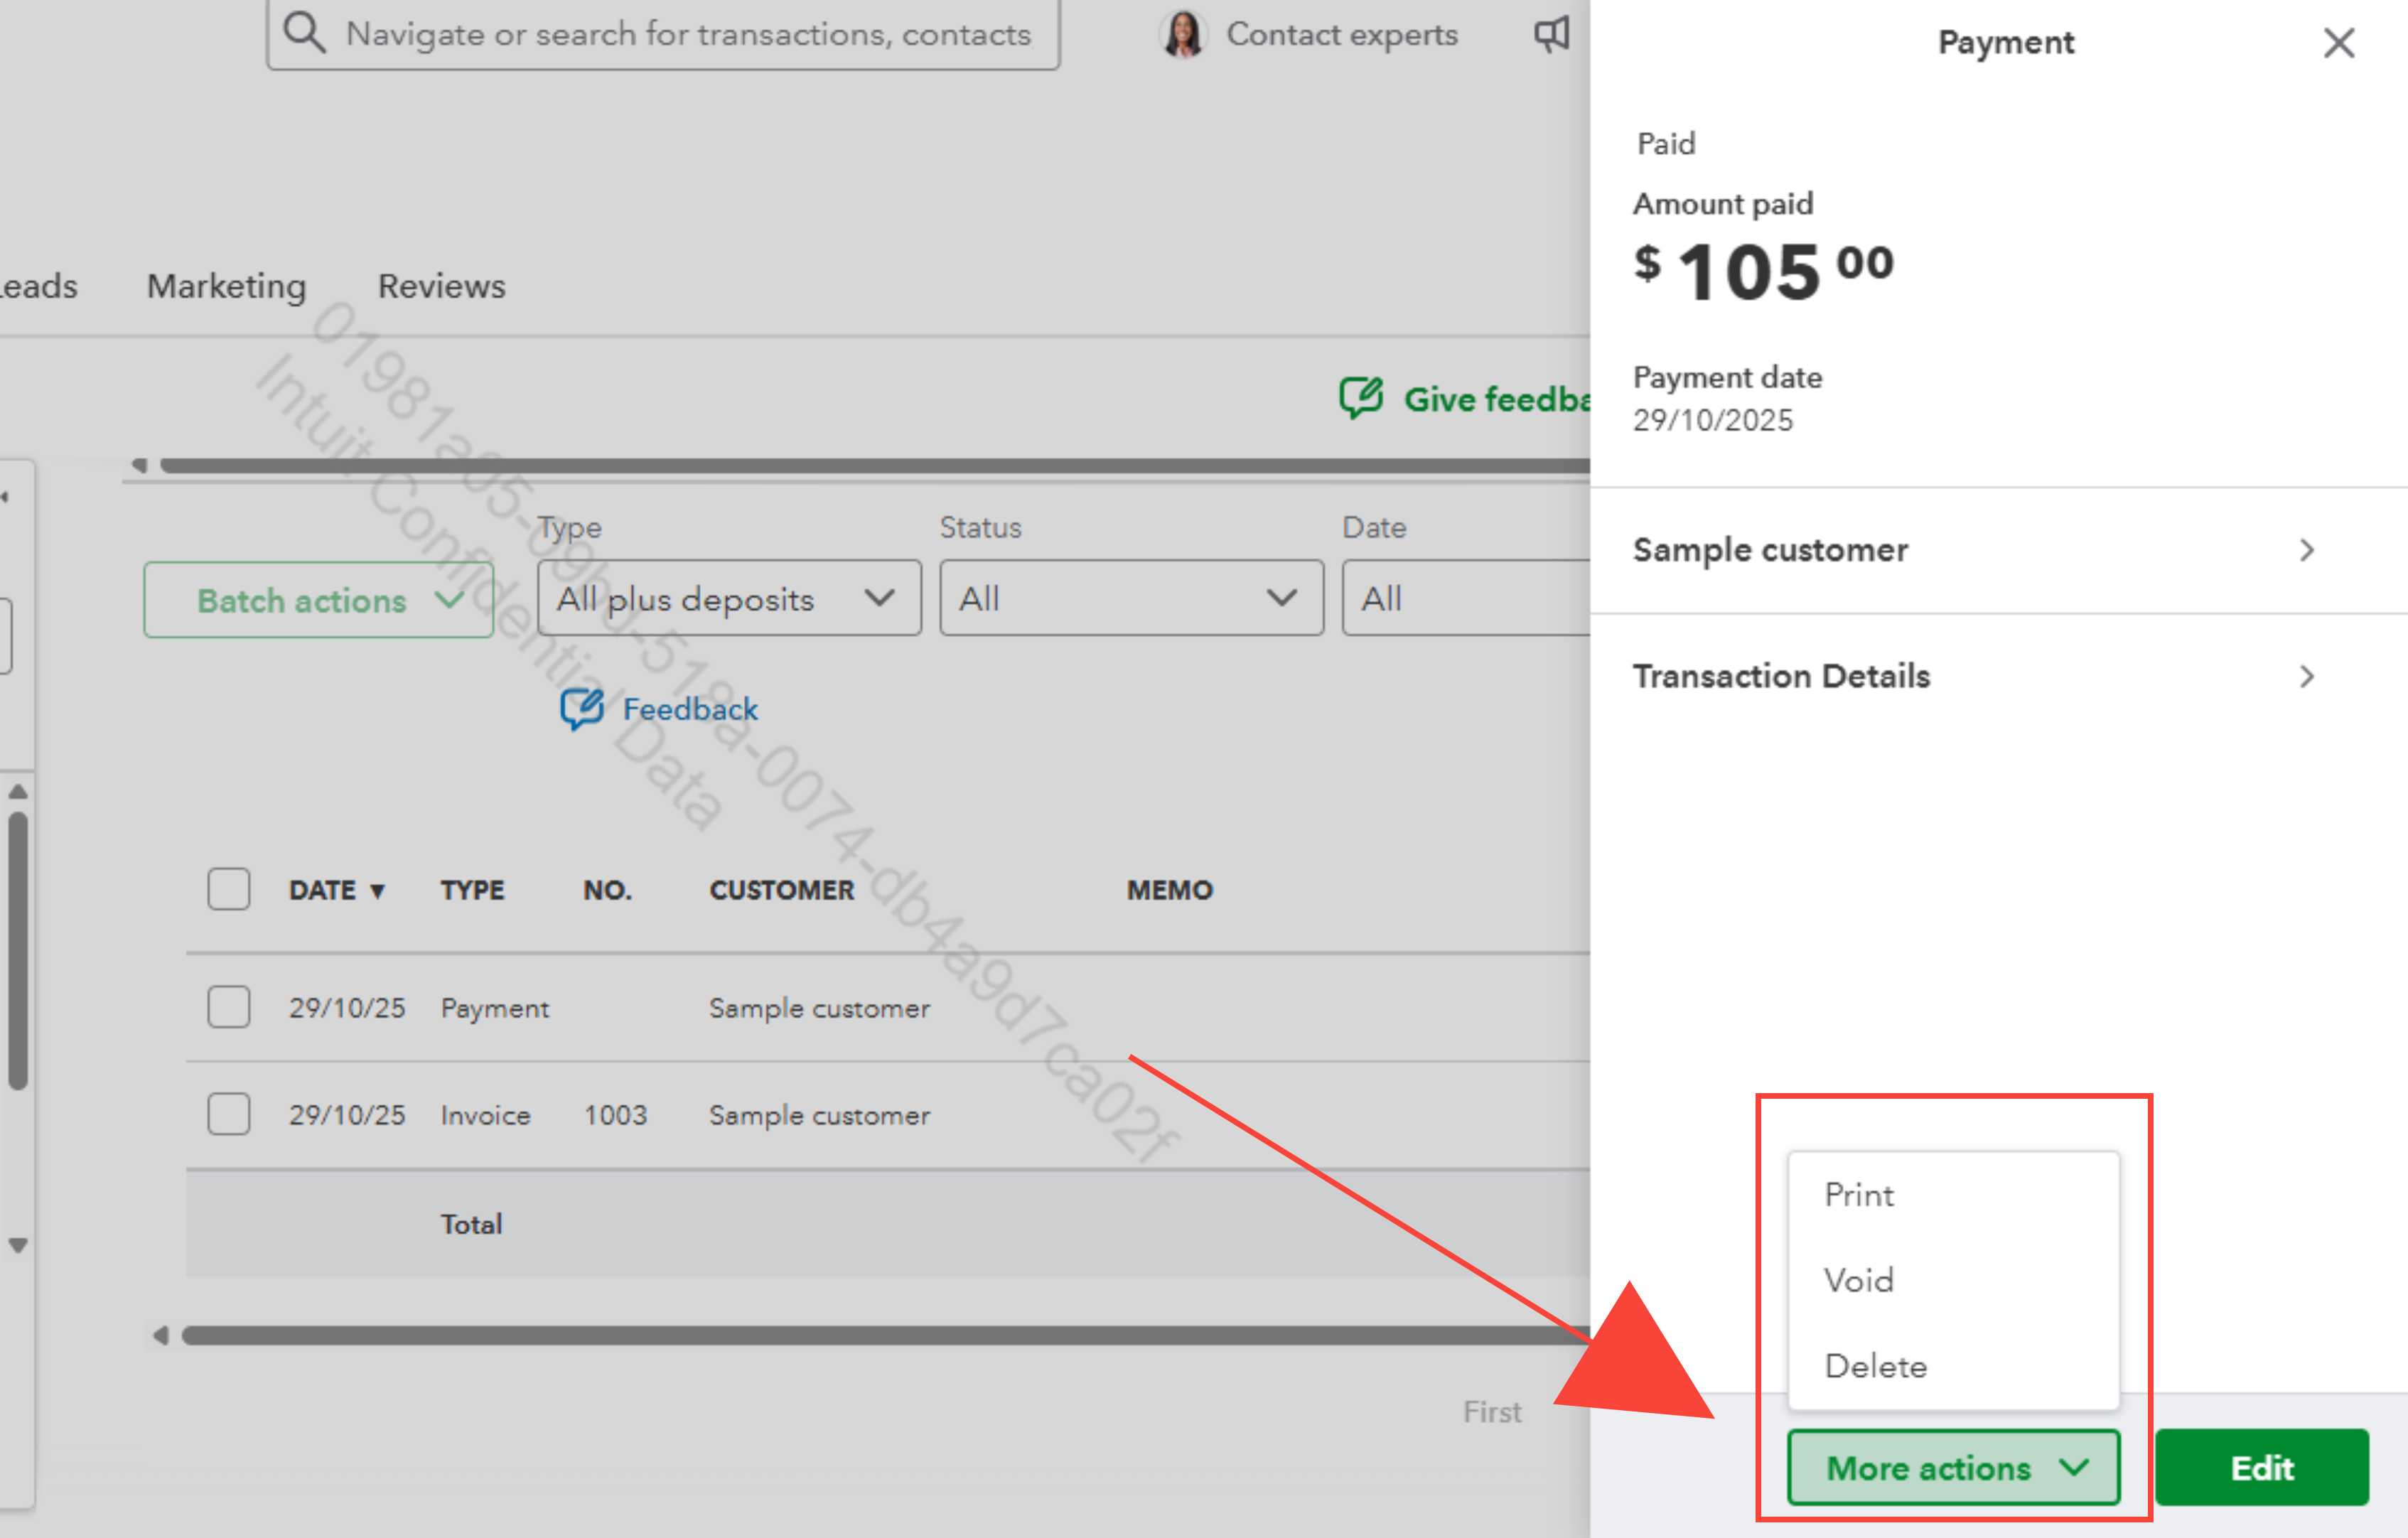The width and height of the screenshot is (2408, 1538).
Task: Close the Payment panel with X
Action: tap(2338, 43)
